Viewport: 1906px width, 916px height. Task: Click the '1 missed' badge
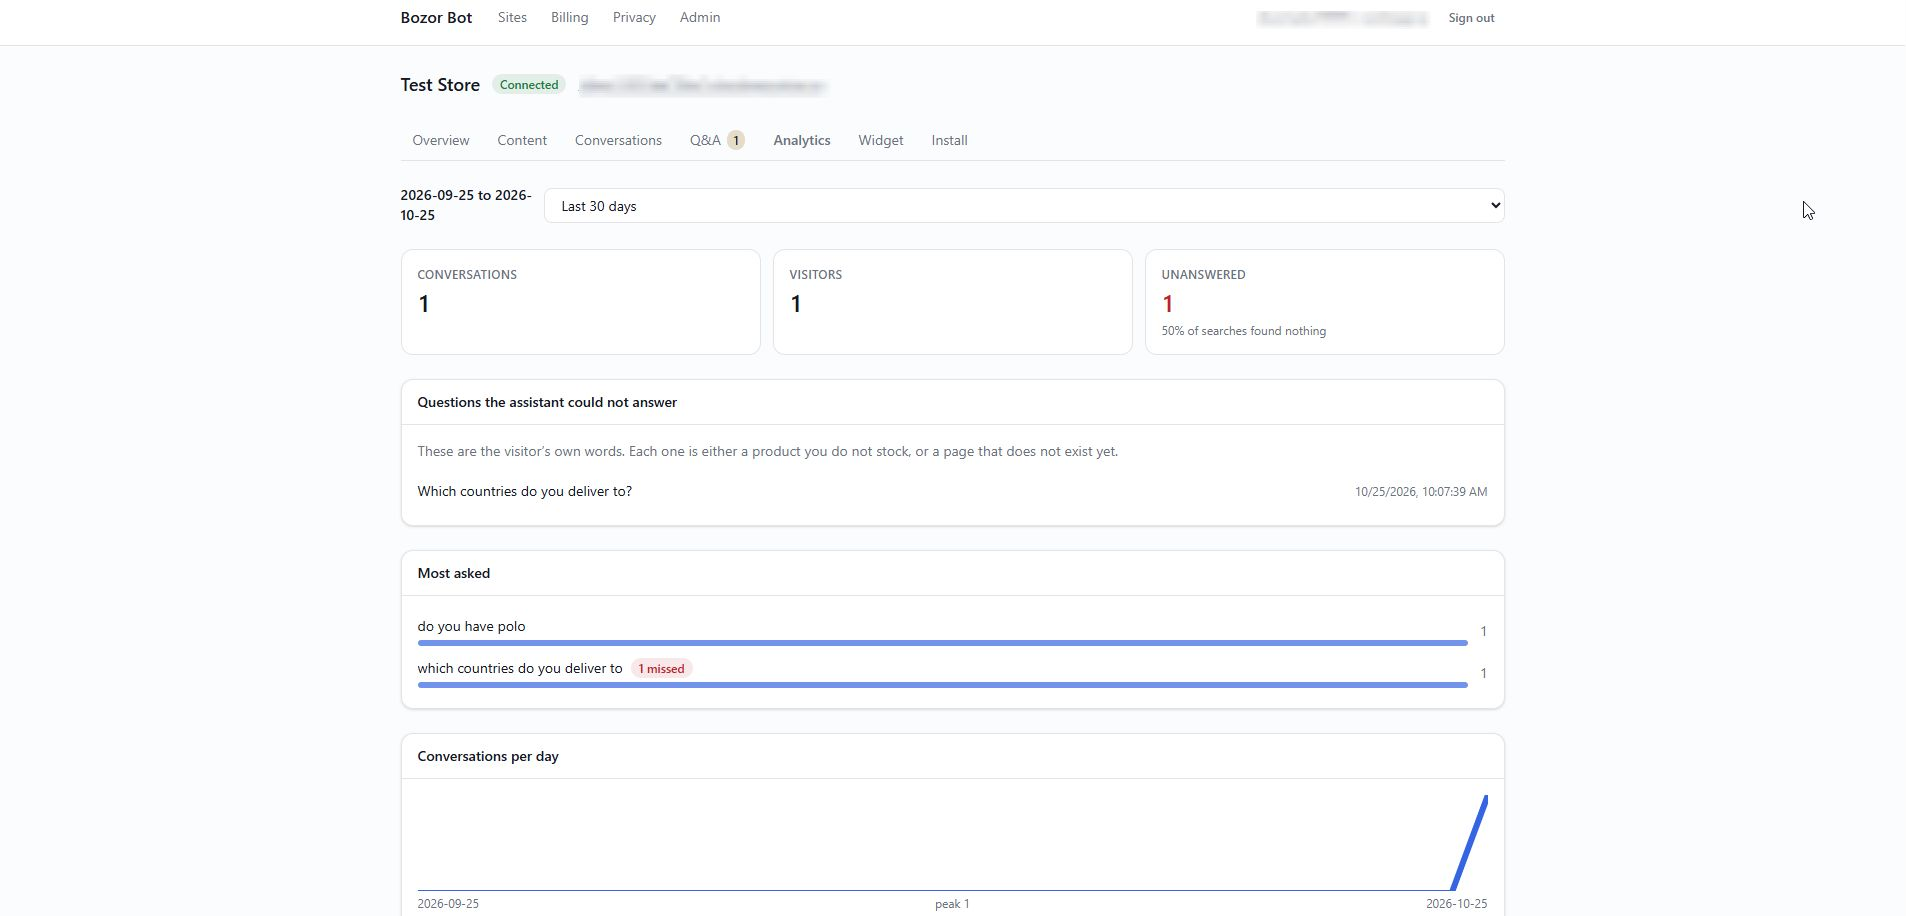[661, 668]
